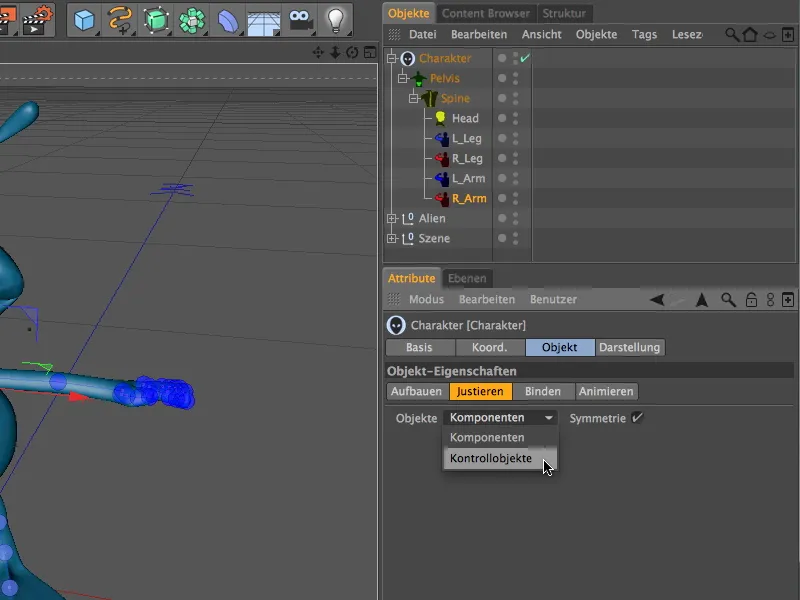Choose Kontrollobjekte from the dropdown list

500,458
